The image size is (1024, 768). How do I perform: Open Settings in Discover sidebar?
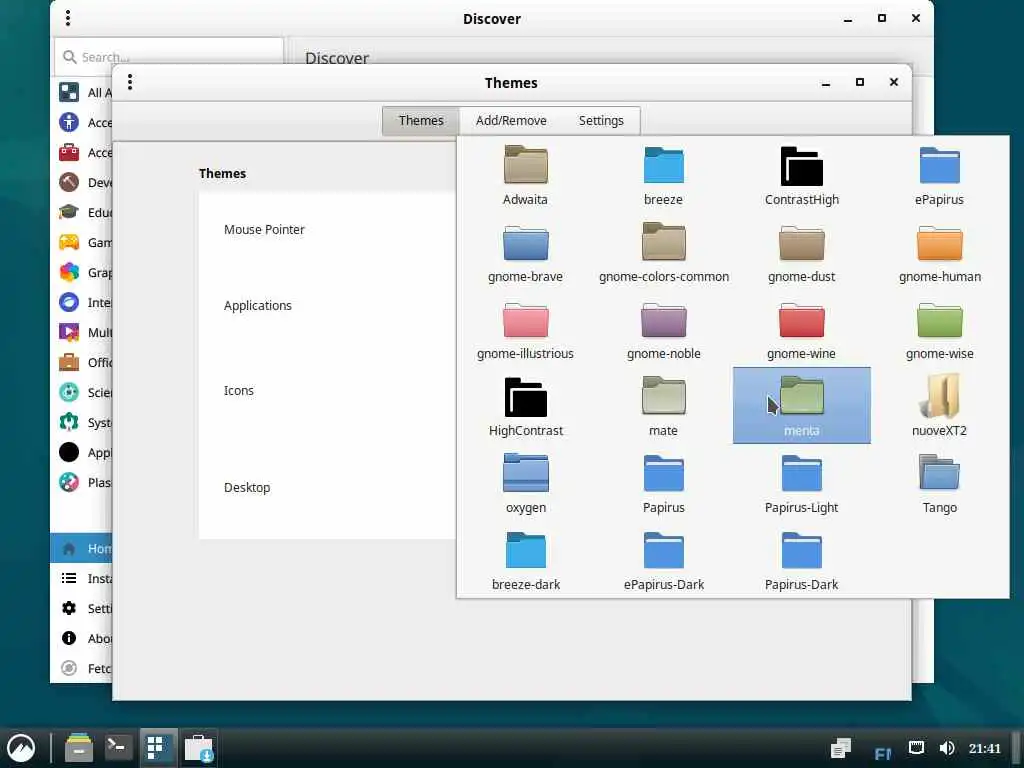(82, 609)
